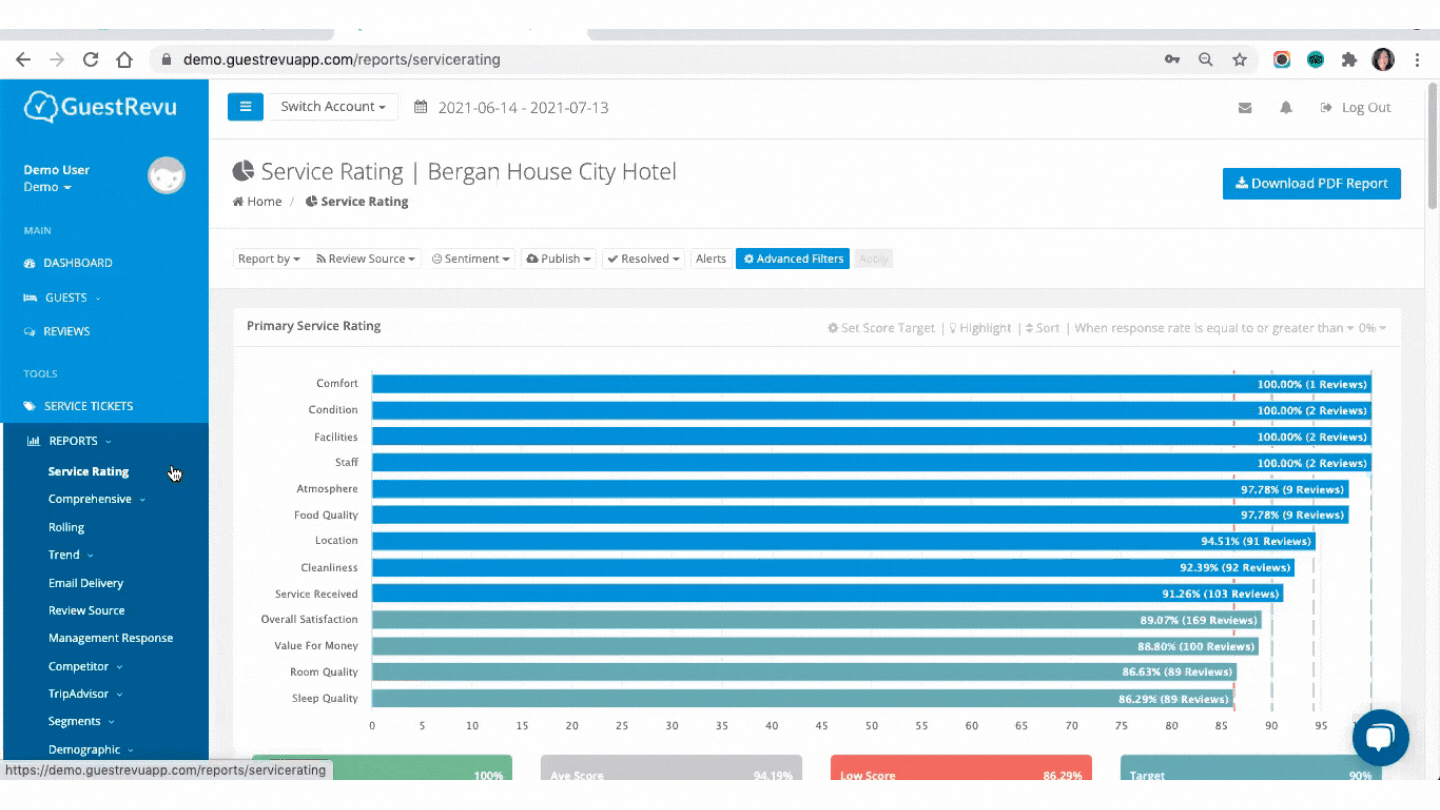
Task: Click the Comfort rating bar
Action: click(x=871, y=384)
